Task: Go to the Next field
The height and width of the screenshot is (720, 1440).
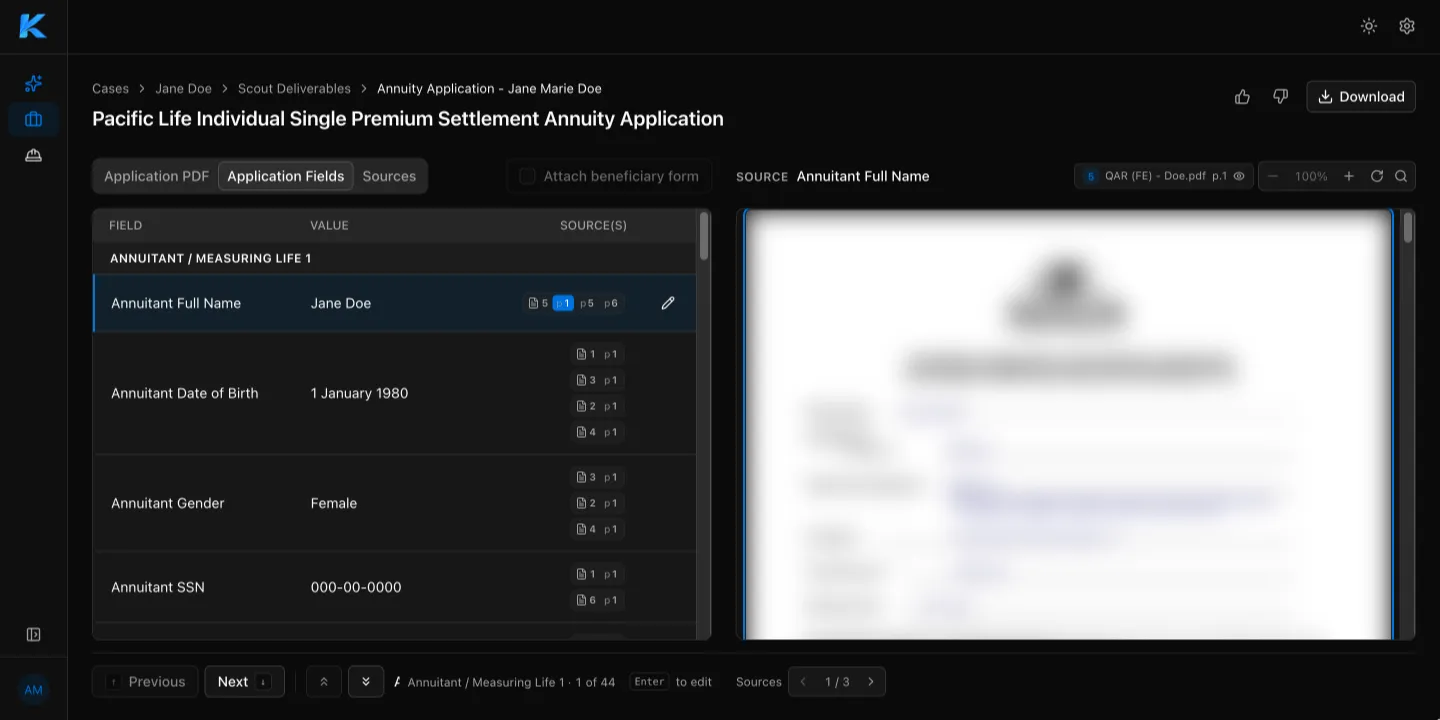Action: click(x=245, y=682)
